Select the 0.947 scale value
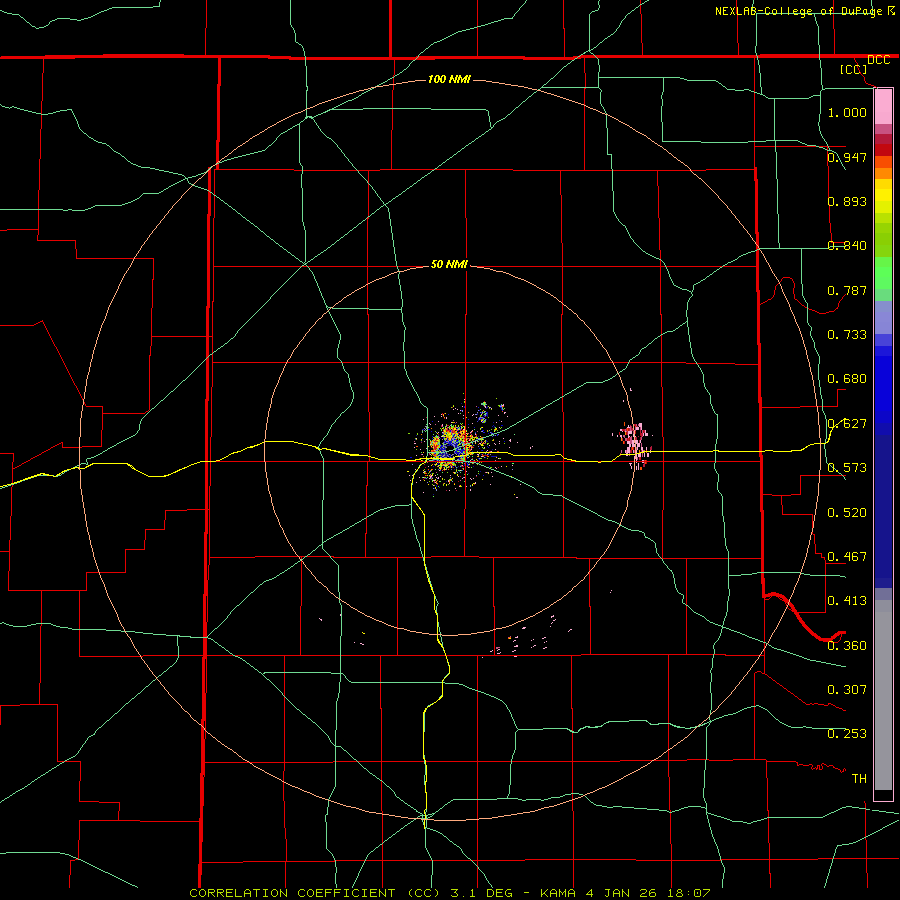Image resolution: width=900 pixels, height=900 pixels. click(x=847, y=157)
